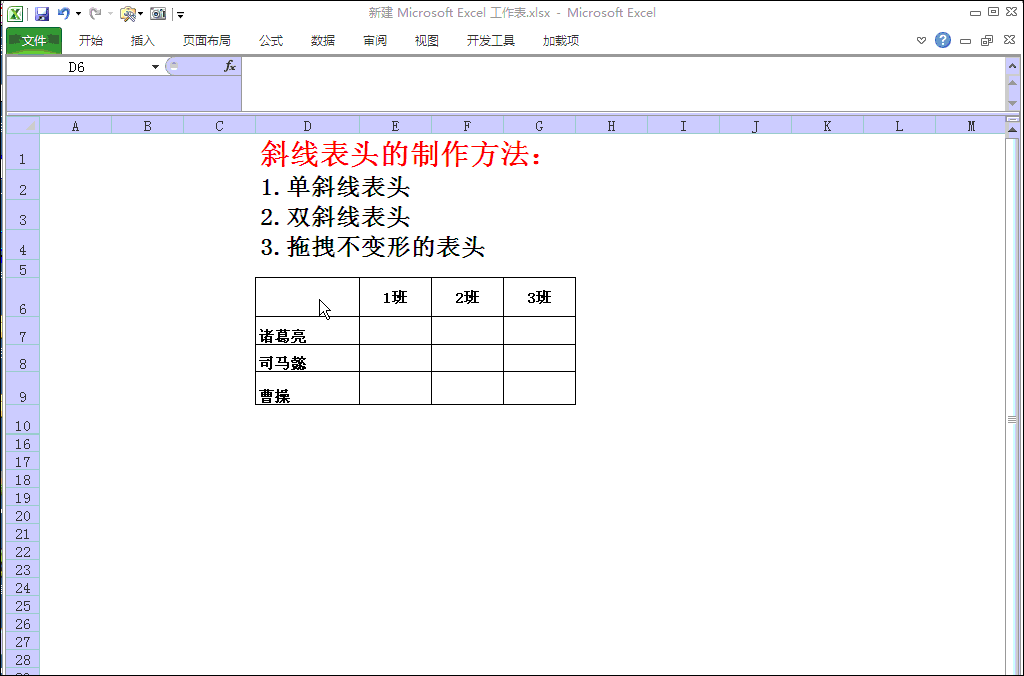Select the cell containing 诸葛亮

pos(307,330)
